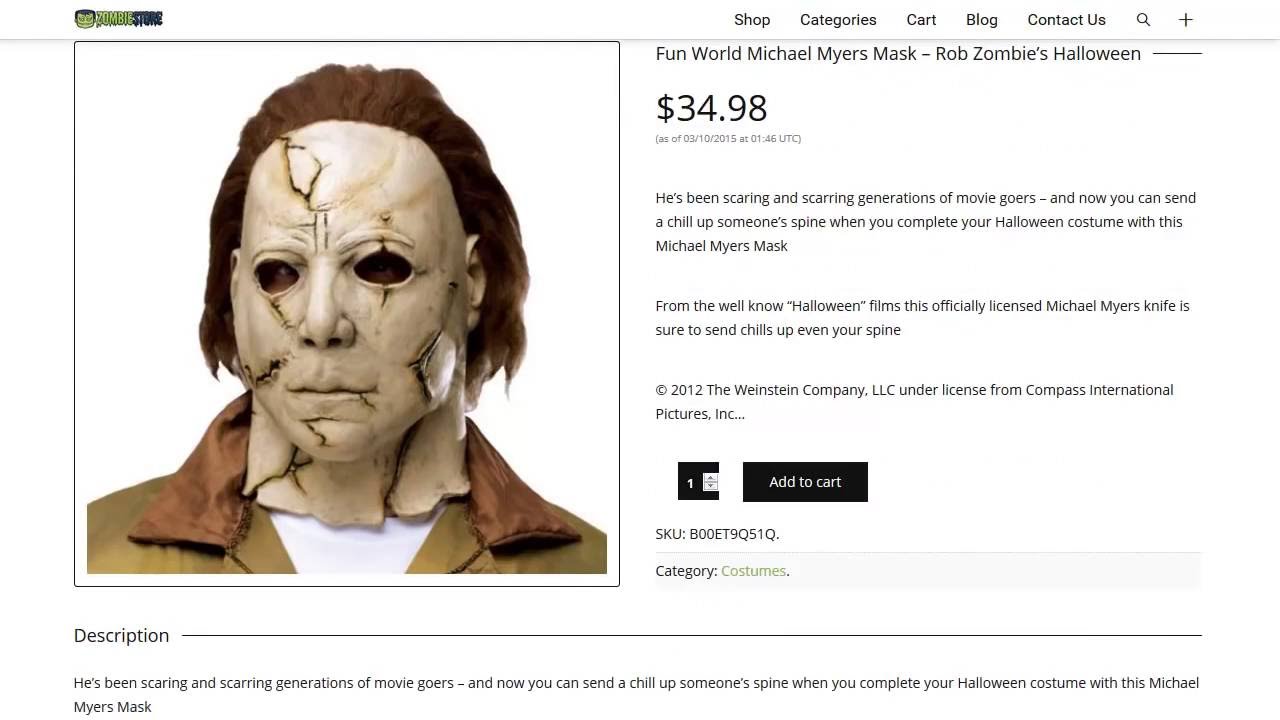Select the product title heading
Screen dimensions: 1280x720
(898, 53)
